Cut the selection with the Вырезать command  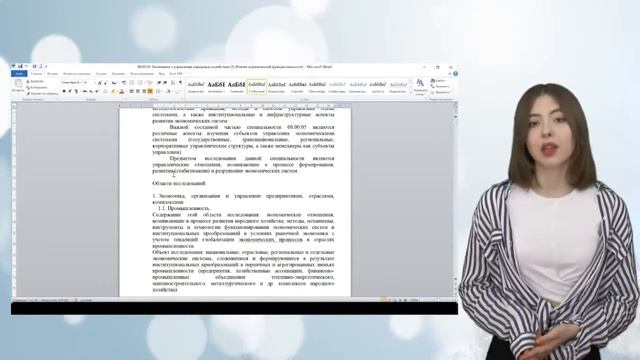[36, 82]
